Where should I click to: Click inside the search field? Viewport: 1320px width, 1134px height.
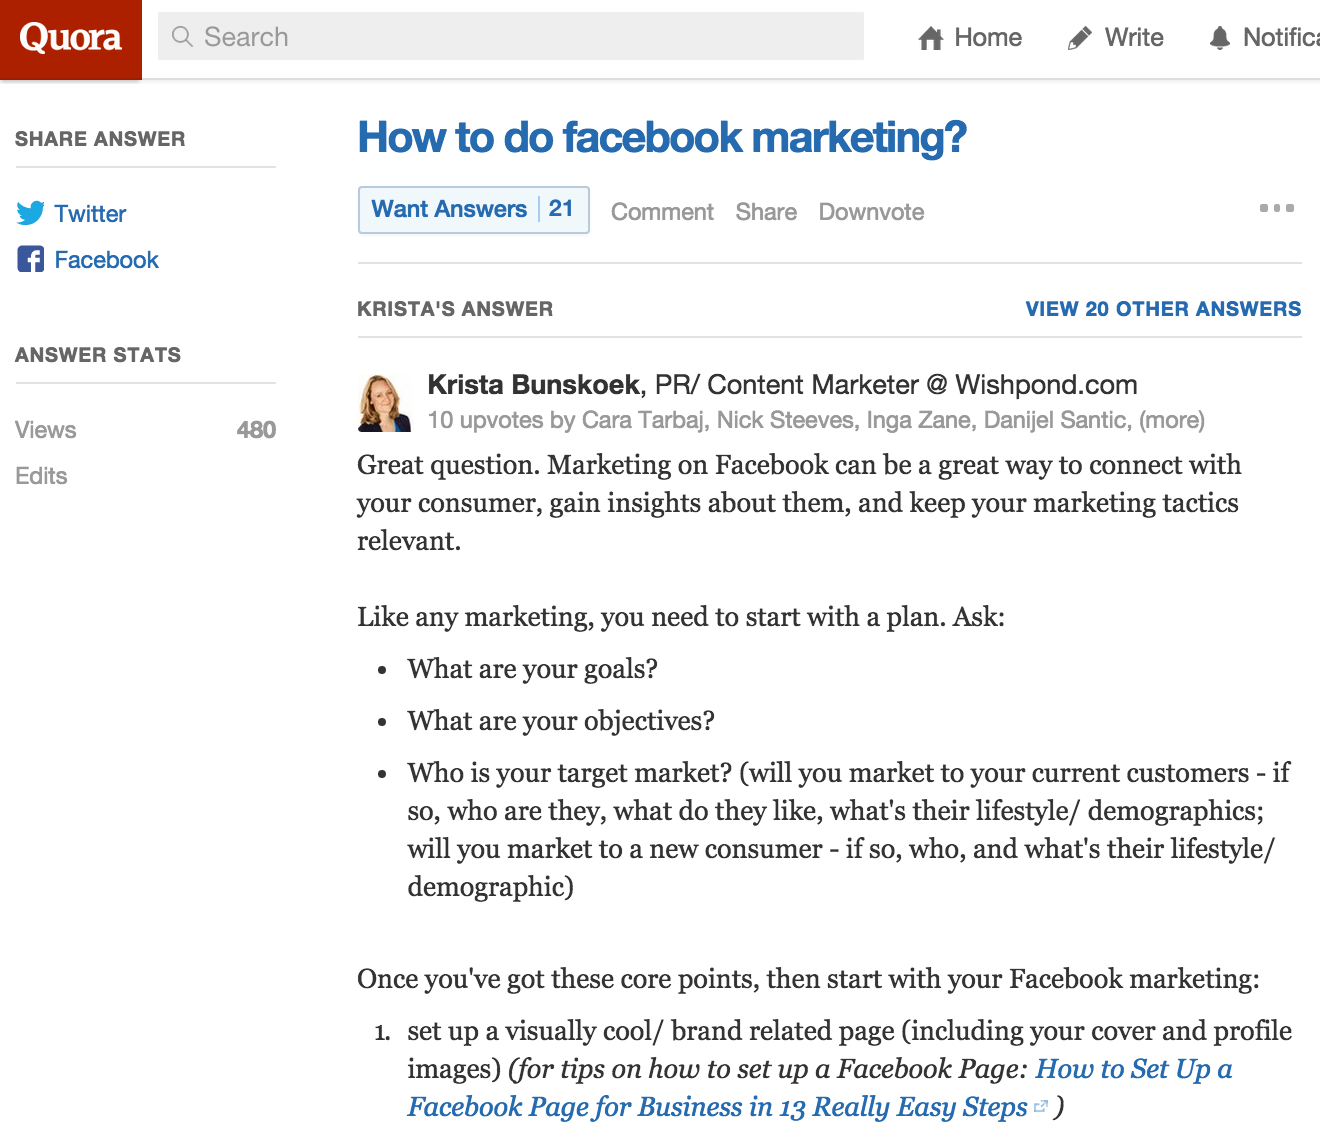(x=500, y=37)
